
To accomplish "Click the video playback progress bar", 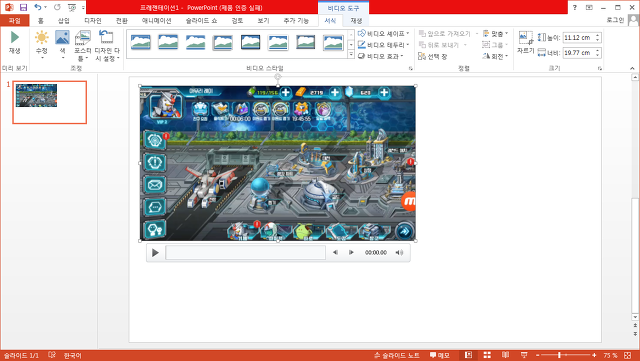I will (x=245, y=253).
